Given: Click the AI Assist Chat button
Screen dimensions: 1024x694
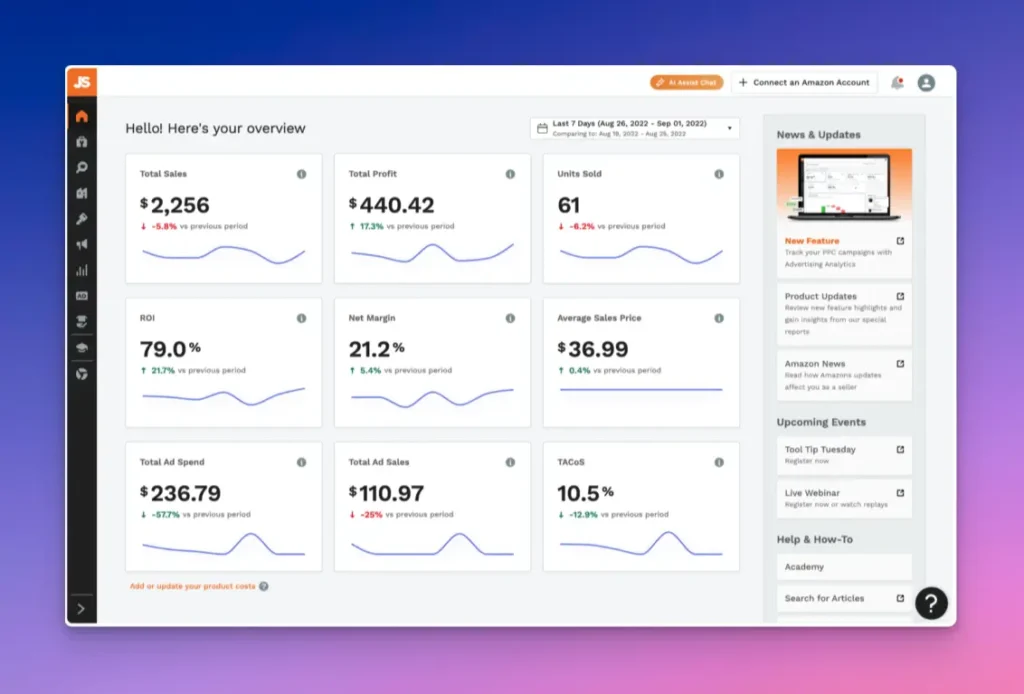Looking at the screenshot, I should [x=686, y=82].
